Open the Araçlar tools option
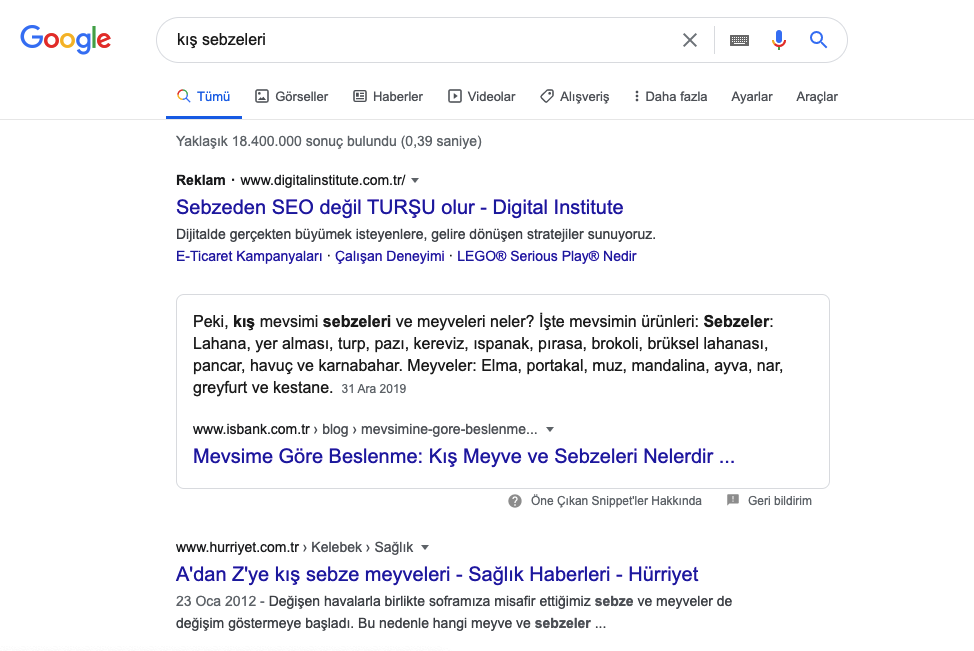974x651 pixels. (817, 96)
